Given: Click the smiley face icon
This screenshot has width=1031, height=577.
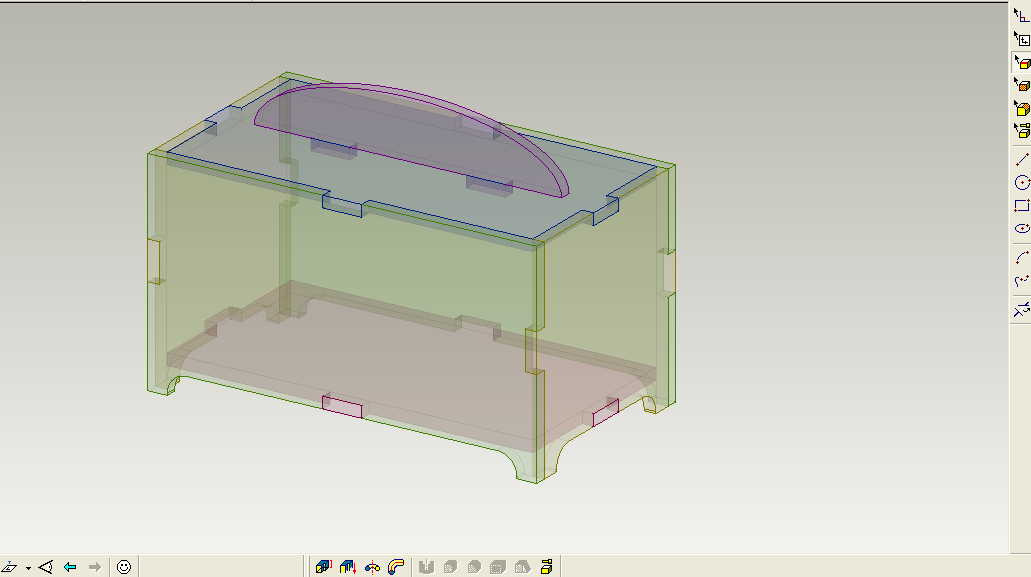Looking at the screenshot, I should 124,566.
